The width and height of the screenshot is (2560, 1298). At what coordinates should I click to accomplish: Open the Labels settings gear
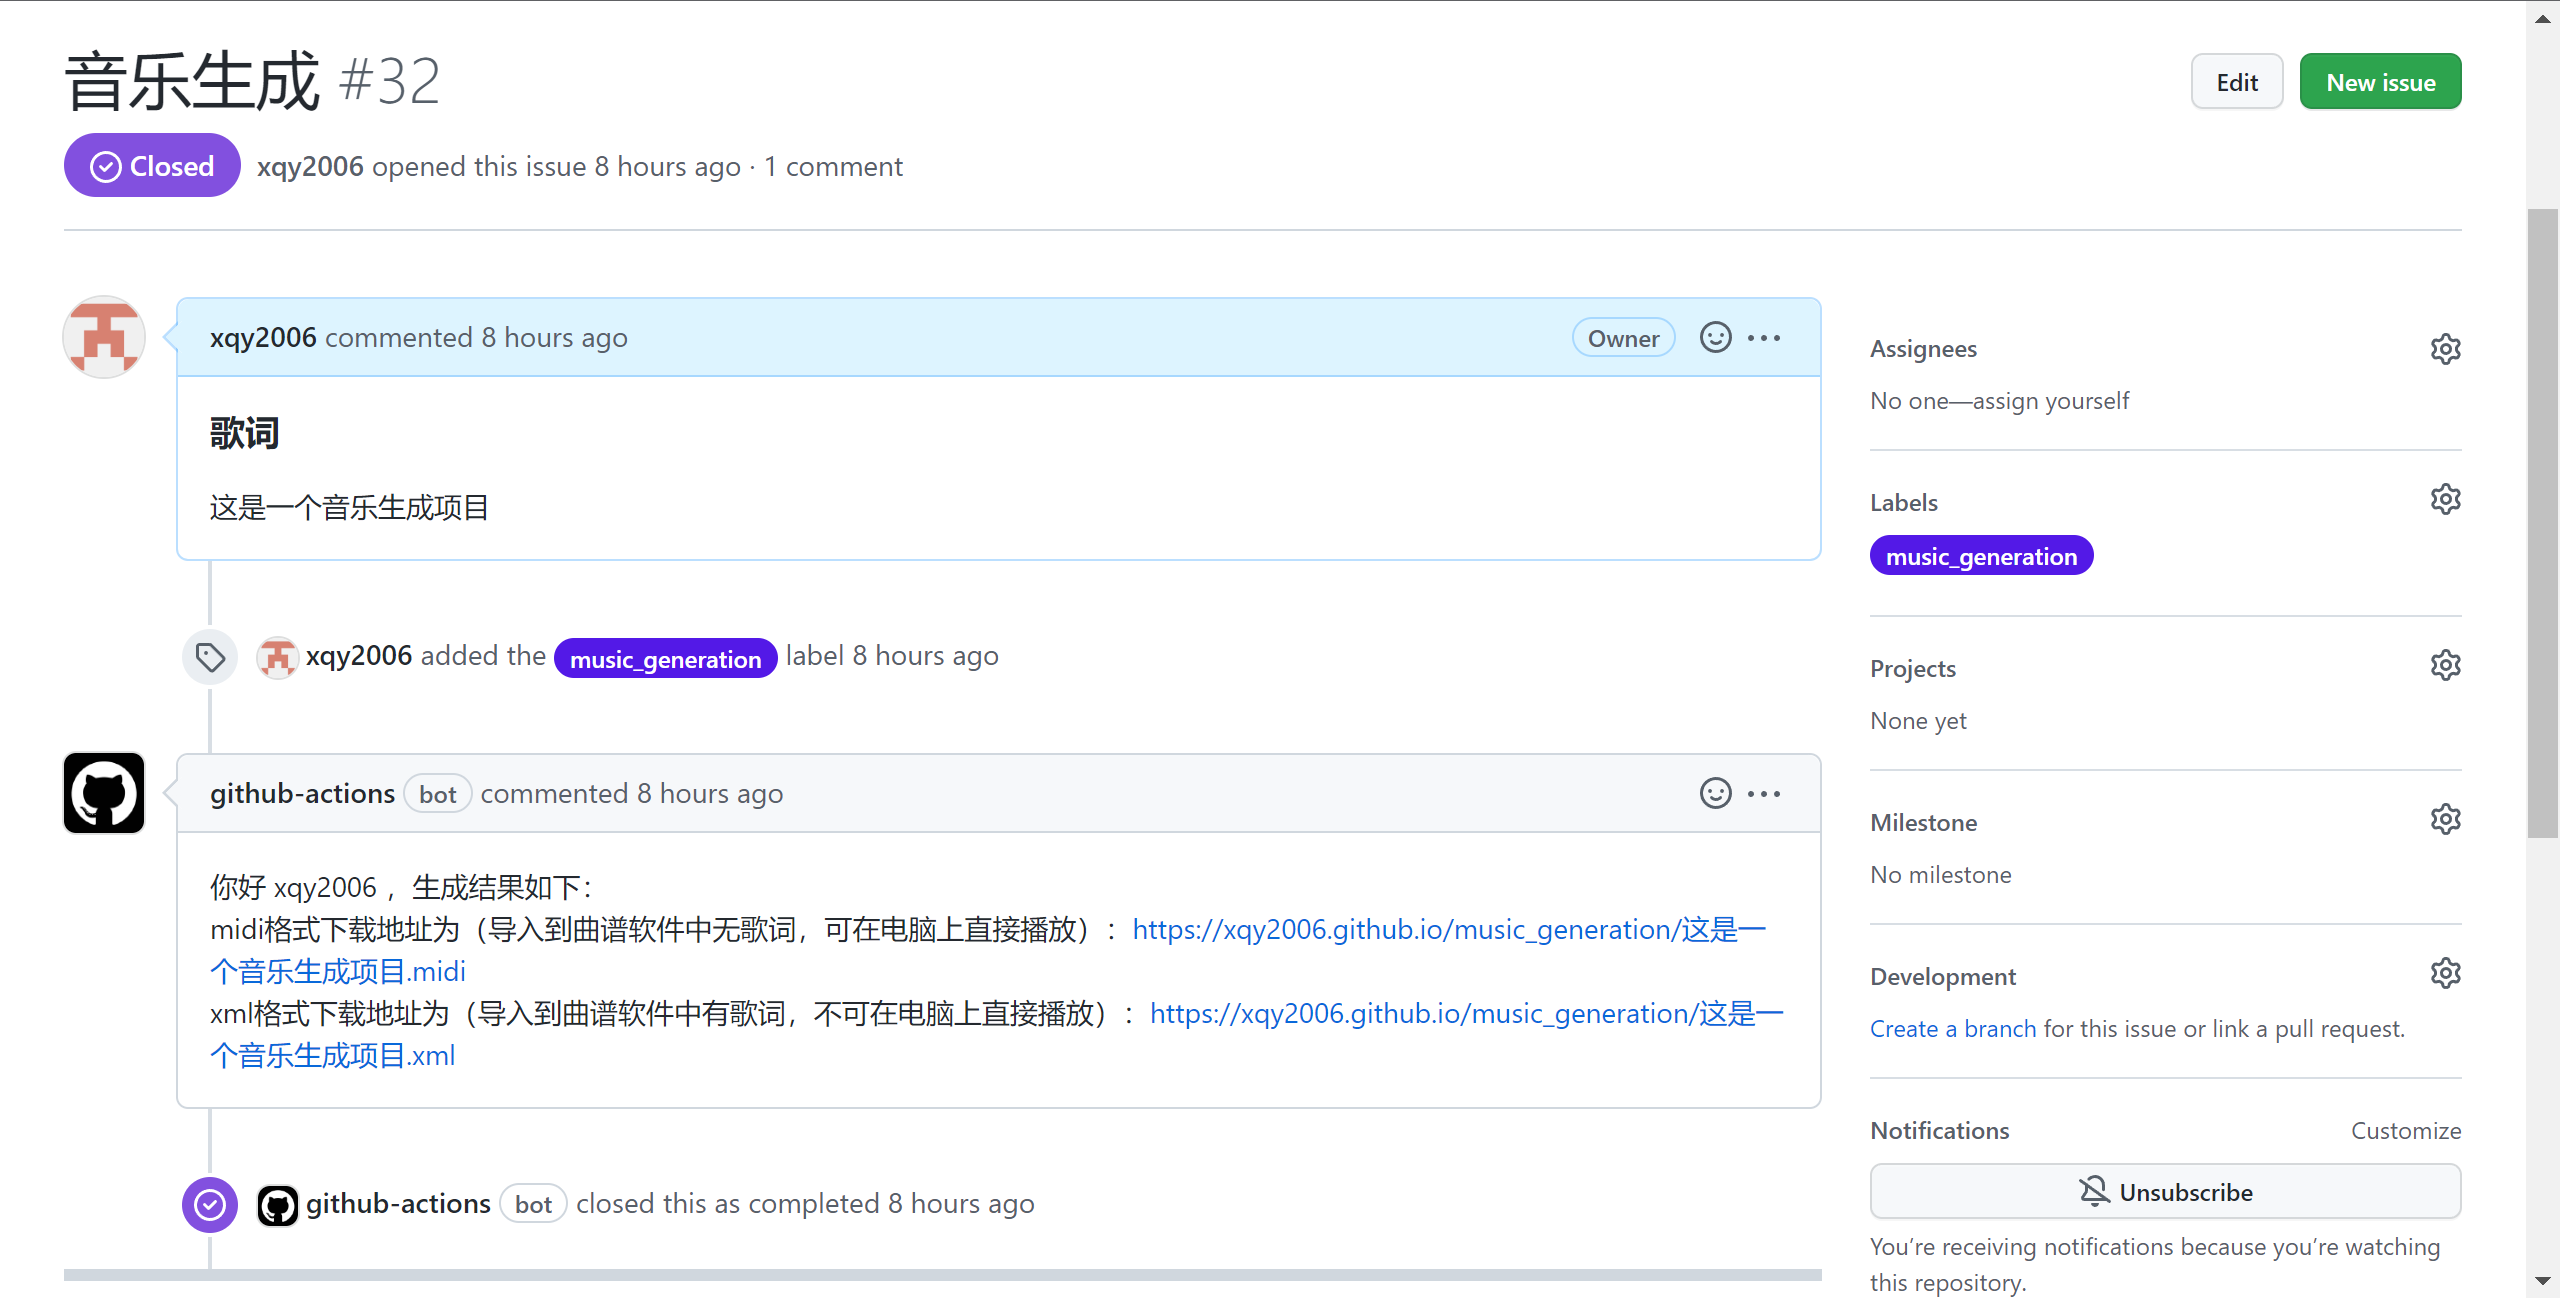click(2444, 498)
